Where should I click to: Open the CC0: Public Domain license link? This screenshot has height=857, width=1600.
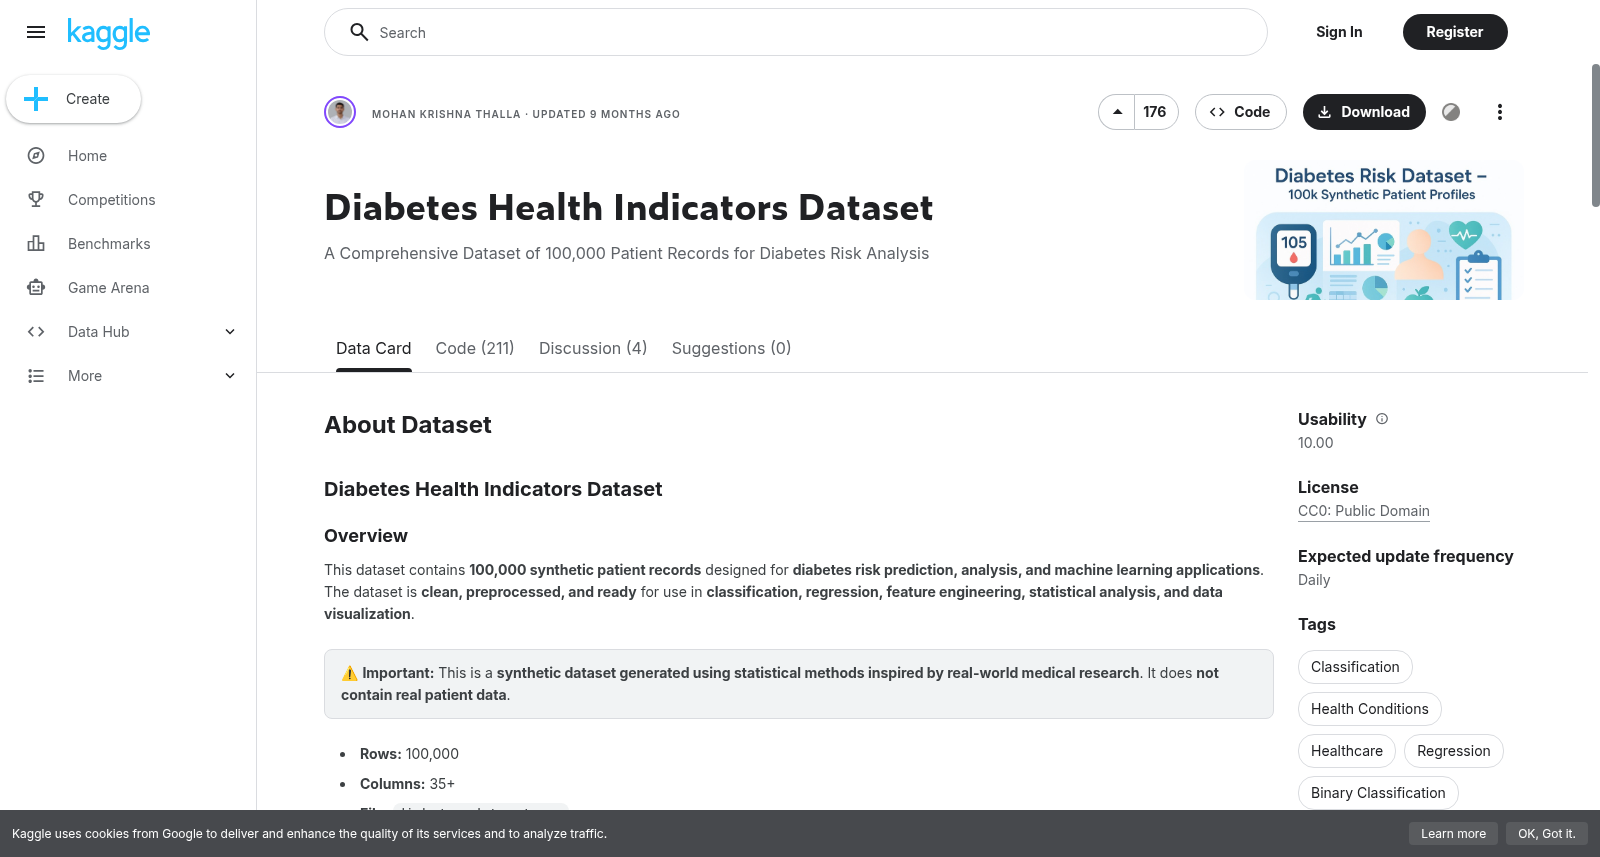coord(1364,511)
